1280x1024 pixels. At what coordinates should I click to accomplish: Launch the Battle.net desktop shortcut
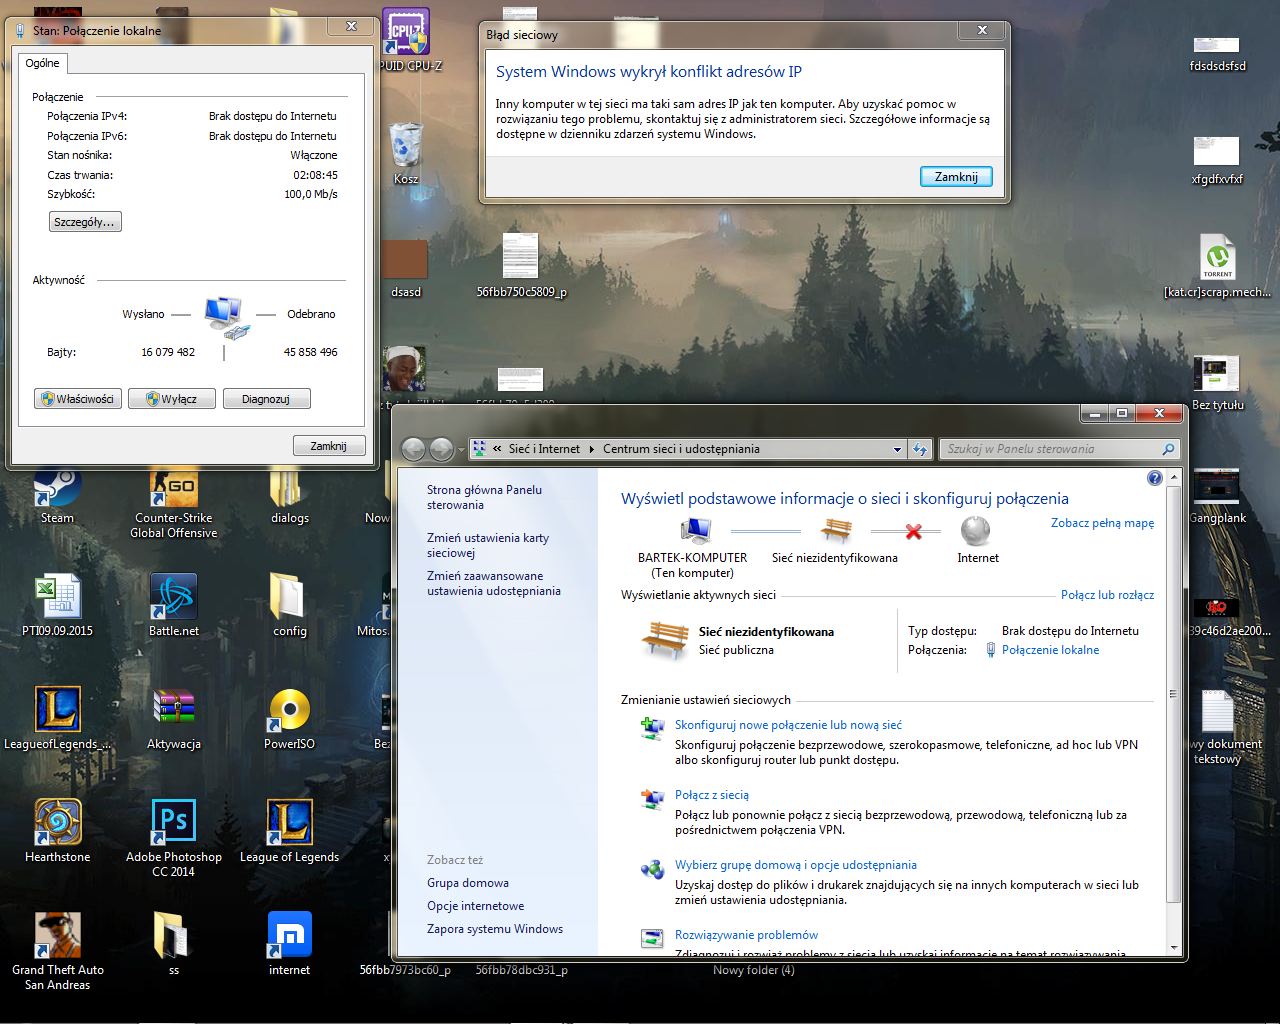(174, 597)
